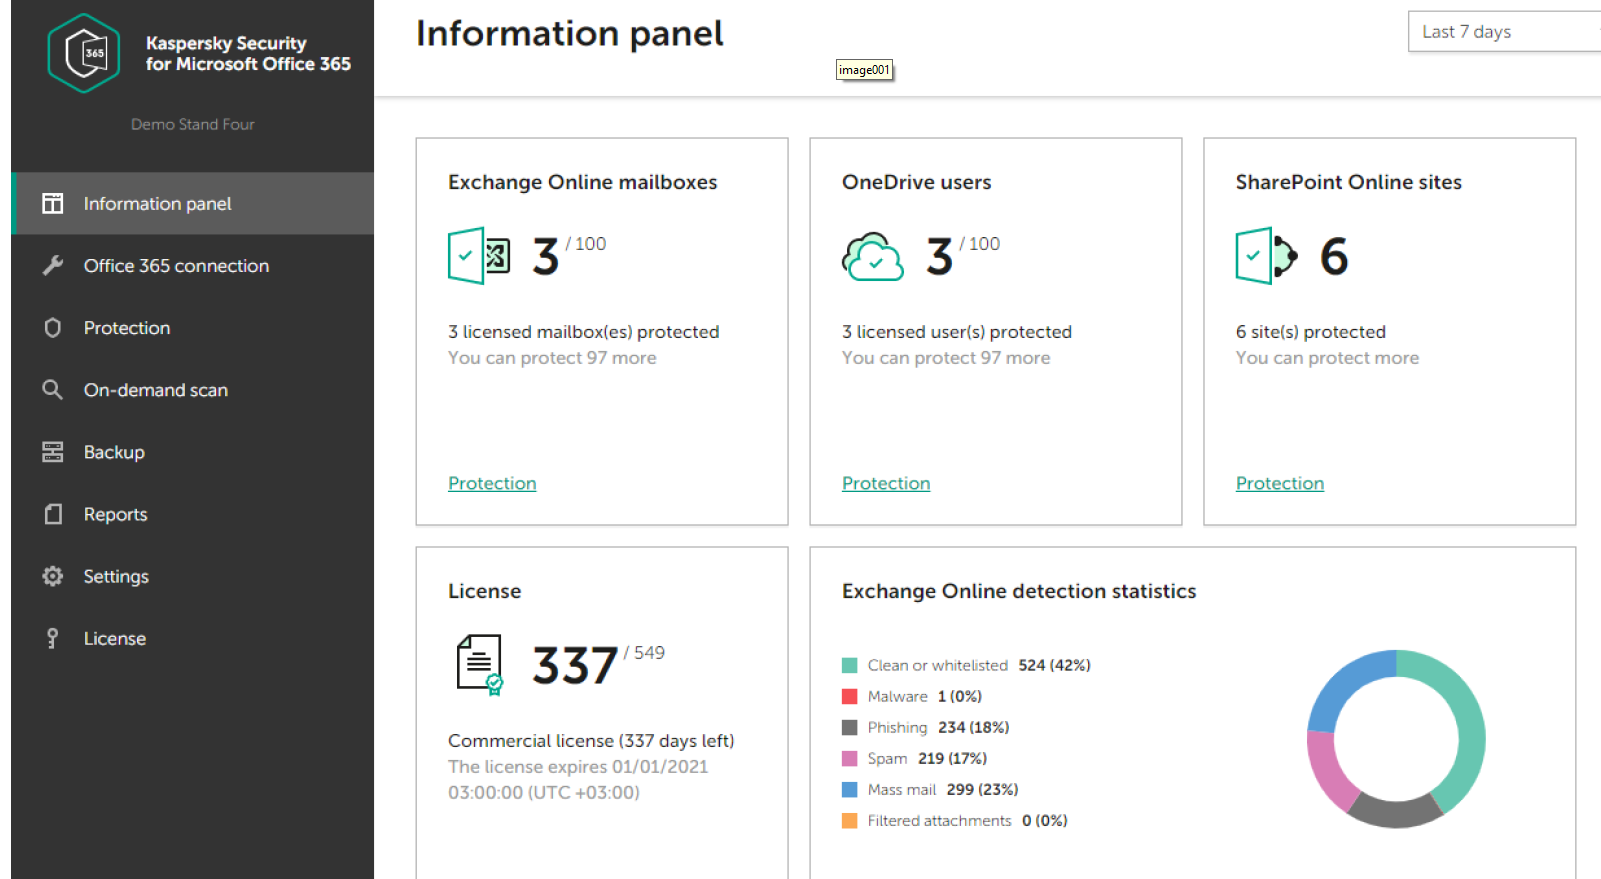The image size is (1601, 879).
Task: Open the Reports section
Action: click(193, 514)
